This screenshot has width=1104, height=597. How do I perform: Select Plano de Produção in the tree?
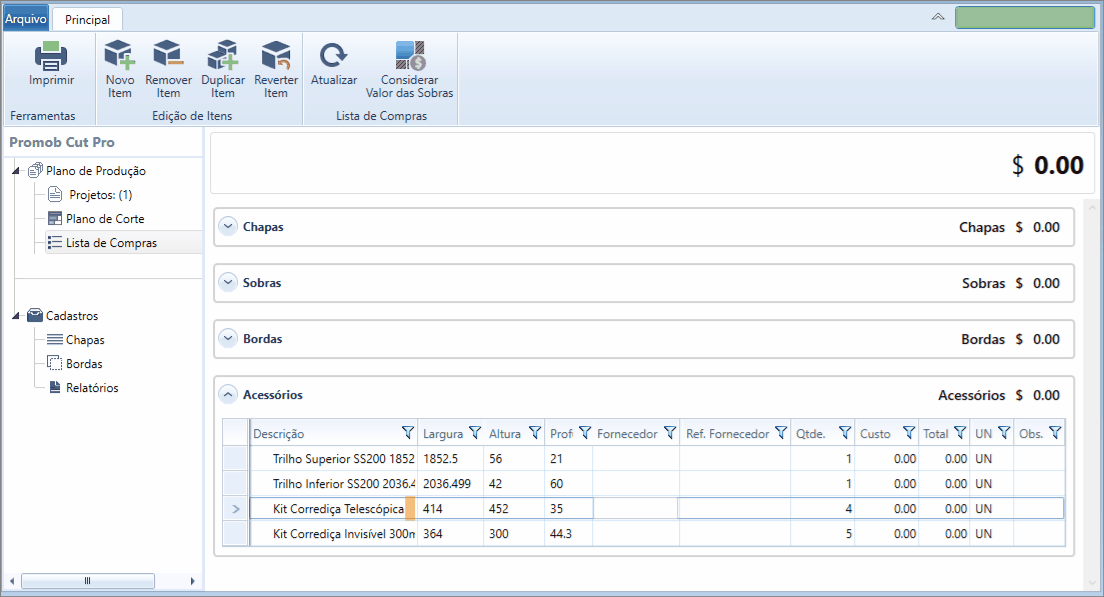96,171
